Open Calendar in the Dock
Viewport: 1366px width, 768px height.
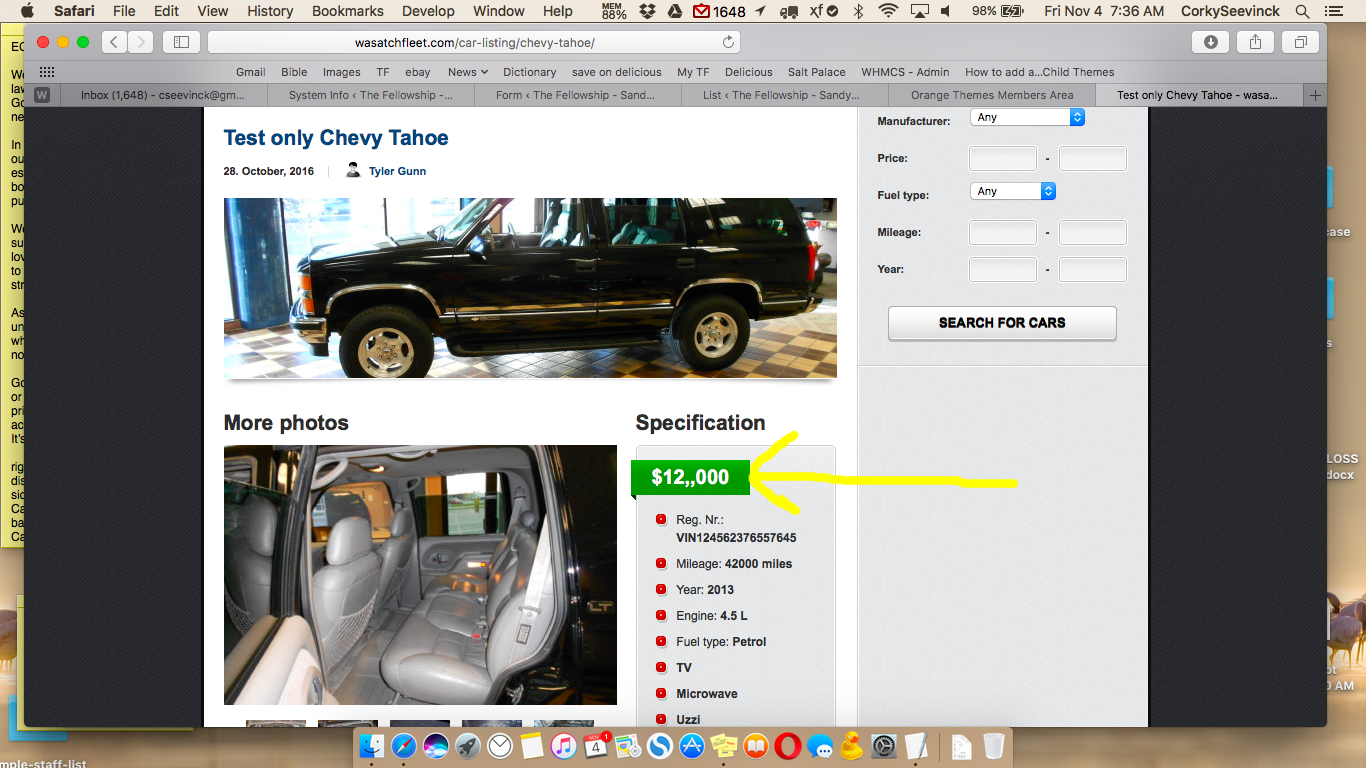(x=596, y=745)
